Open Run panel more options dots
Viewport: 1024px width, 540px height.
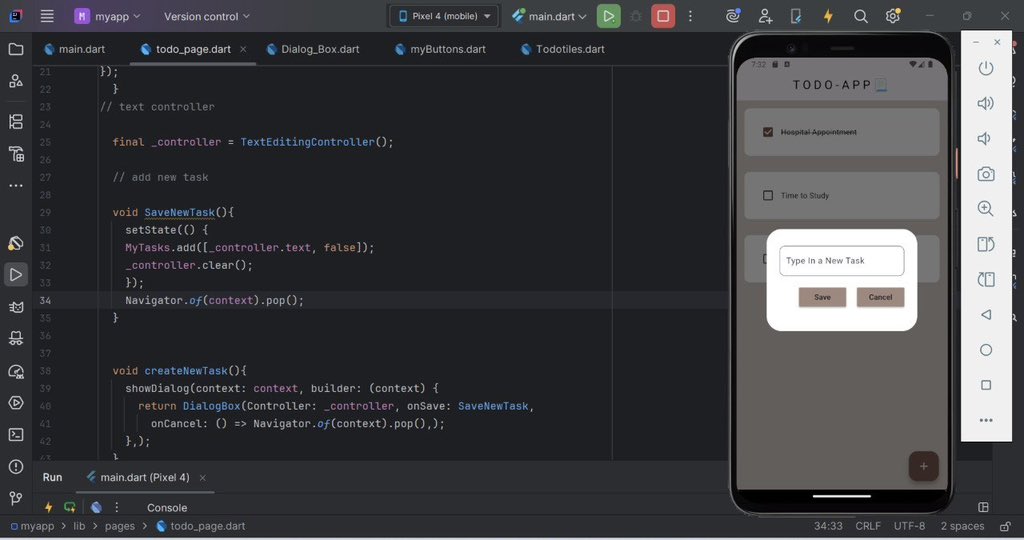116,507
